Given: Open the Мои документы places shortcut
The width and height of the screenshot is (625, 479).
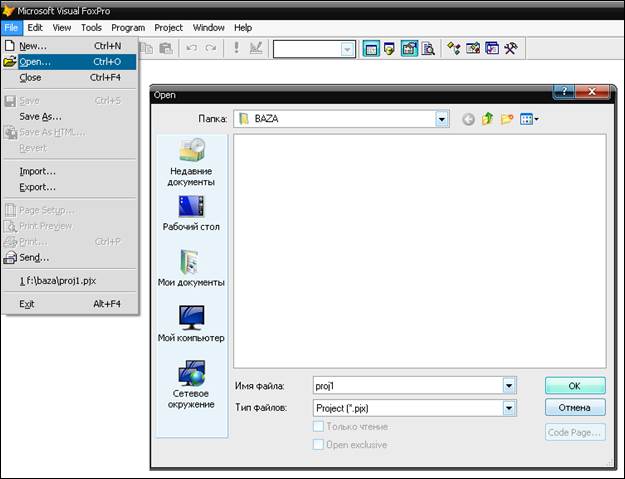Looking at the screenshot, I should point(191,269).
